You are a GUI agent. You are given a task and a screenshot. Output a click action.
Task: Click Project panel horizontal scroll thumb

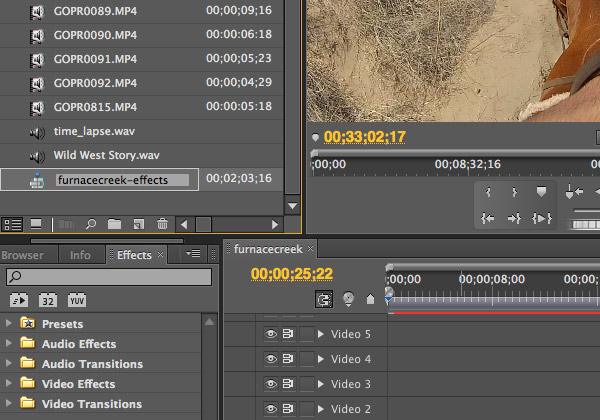(204, 225)
